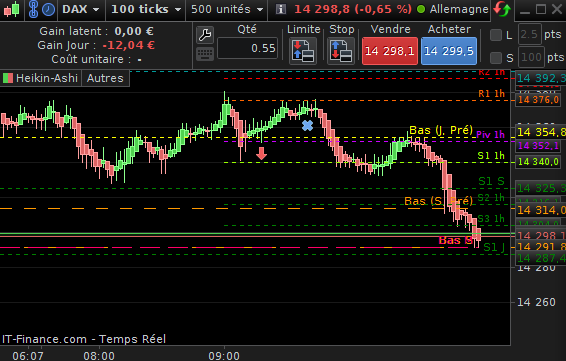Click the 14 340,0 S1 price label
The image size is (566, 361).
click(538, 161)
